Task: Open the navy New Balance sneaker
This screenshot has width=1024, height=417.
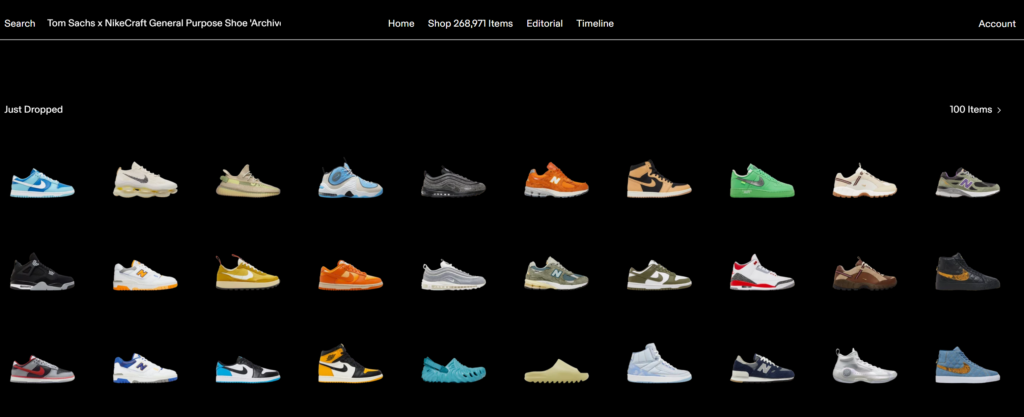Action: [x=762, y=368]
